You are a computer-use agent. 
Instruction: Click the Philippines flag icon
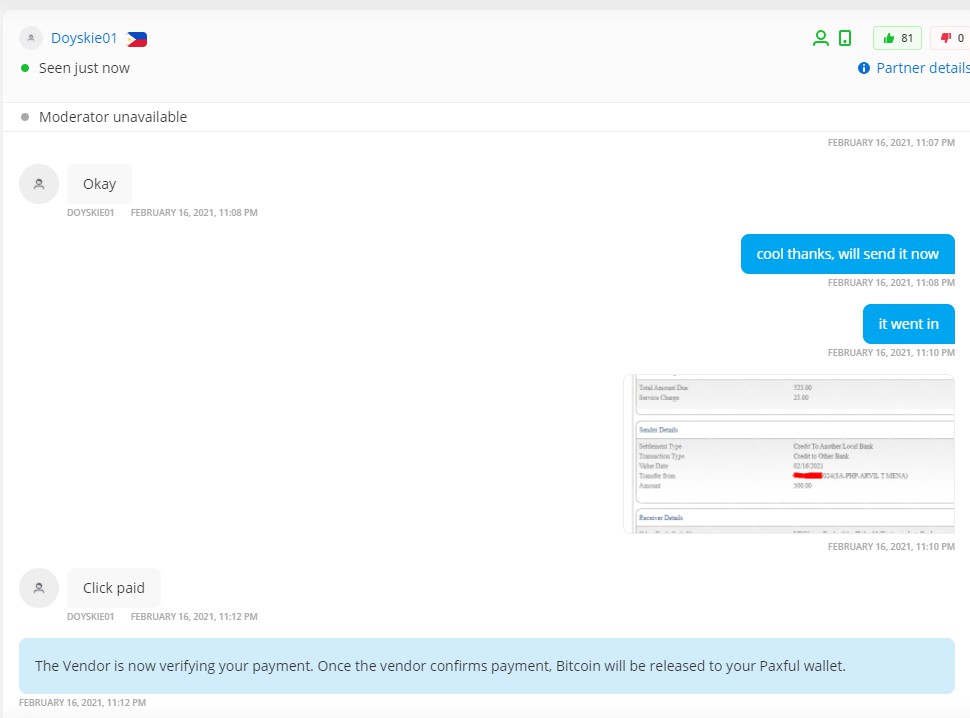[137, 39]
